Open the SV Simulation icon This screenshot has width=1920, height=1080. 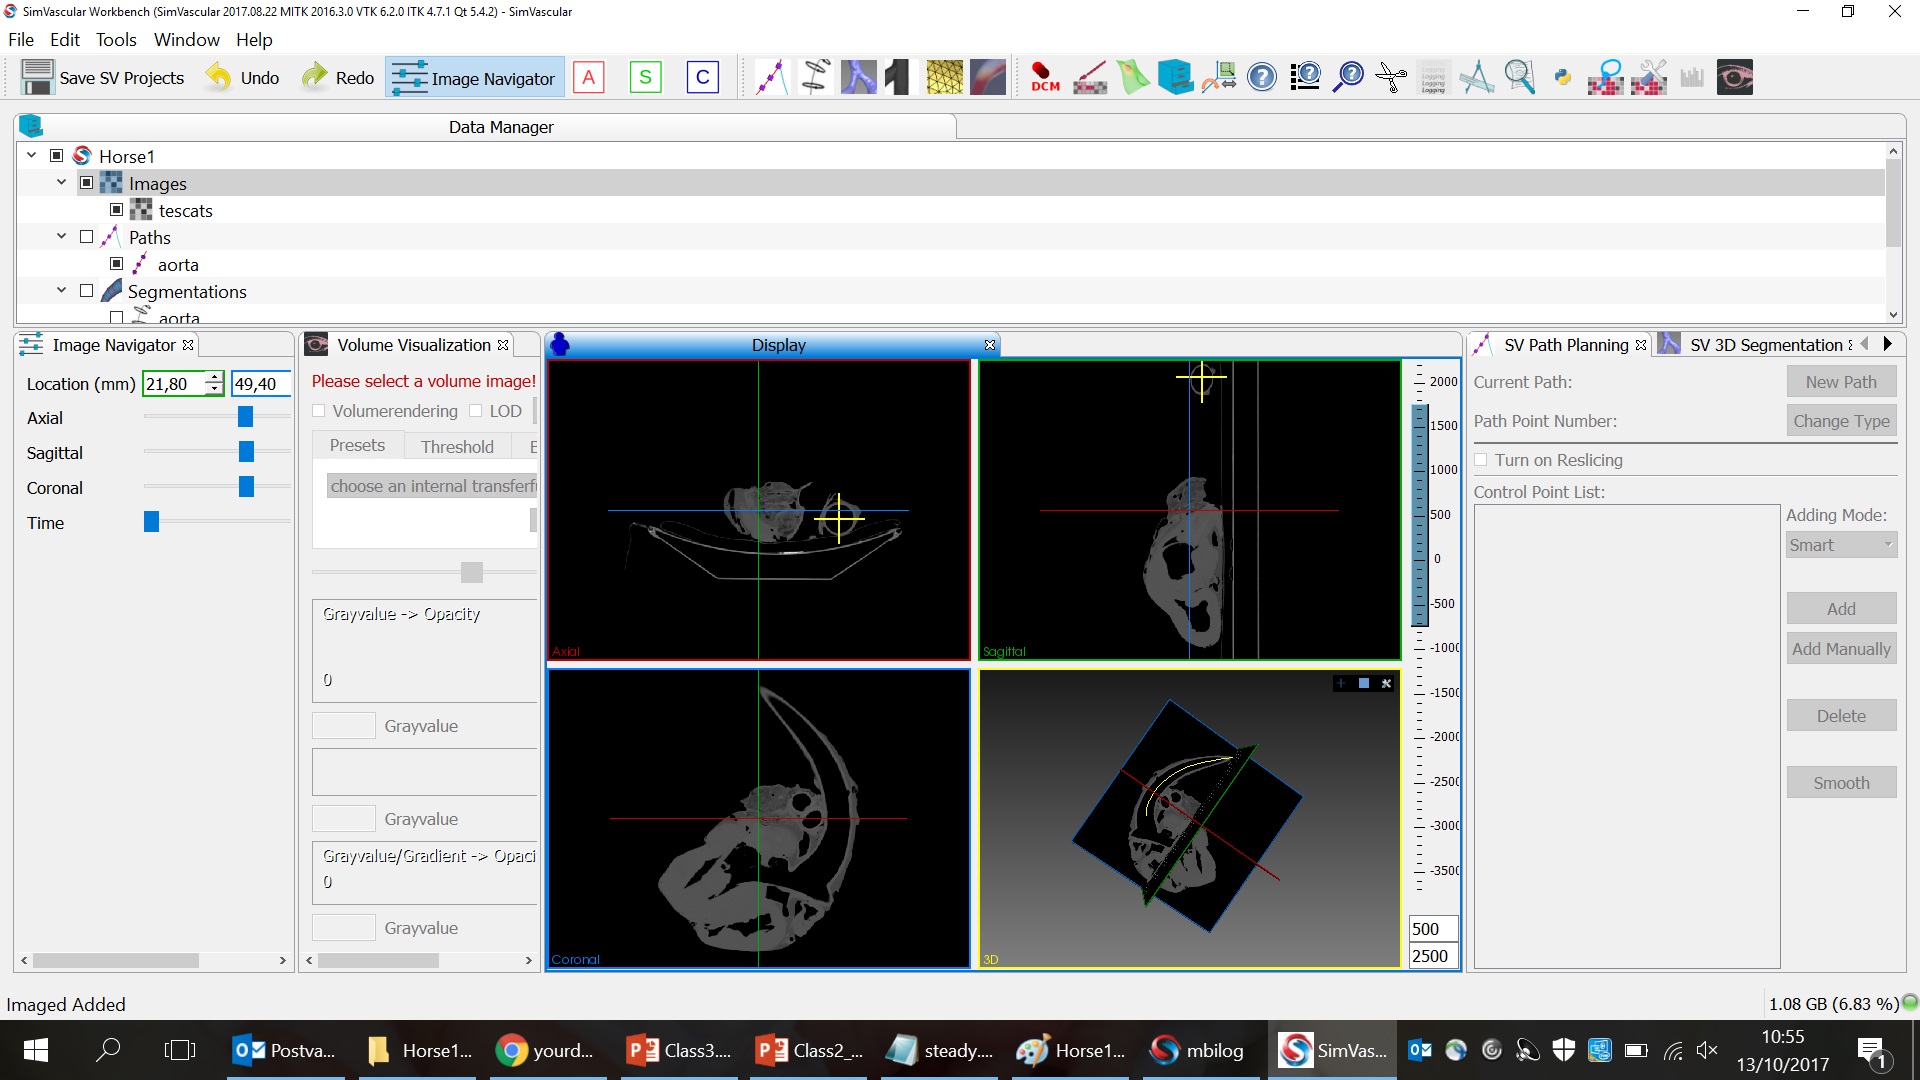coord(987,77)
